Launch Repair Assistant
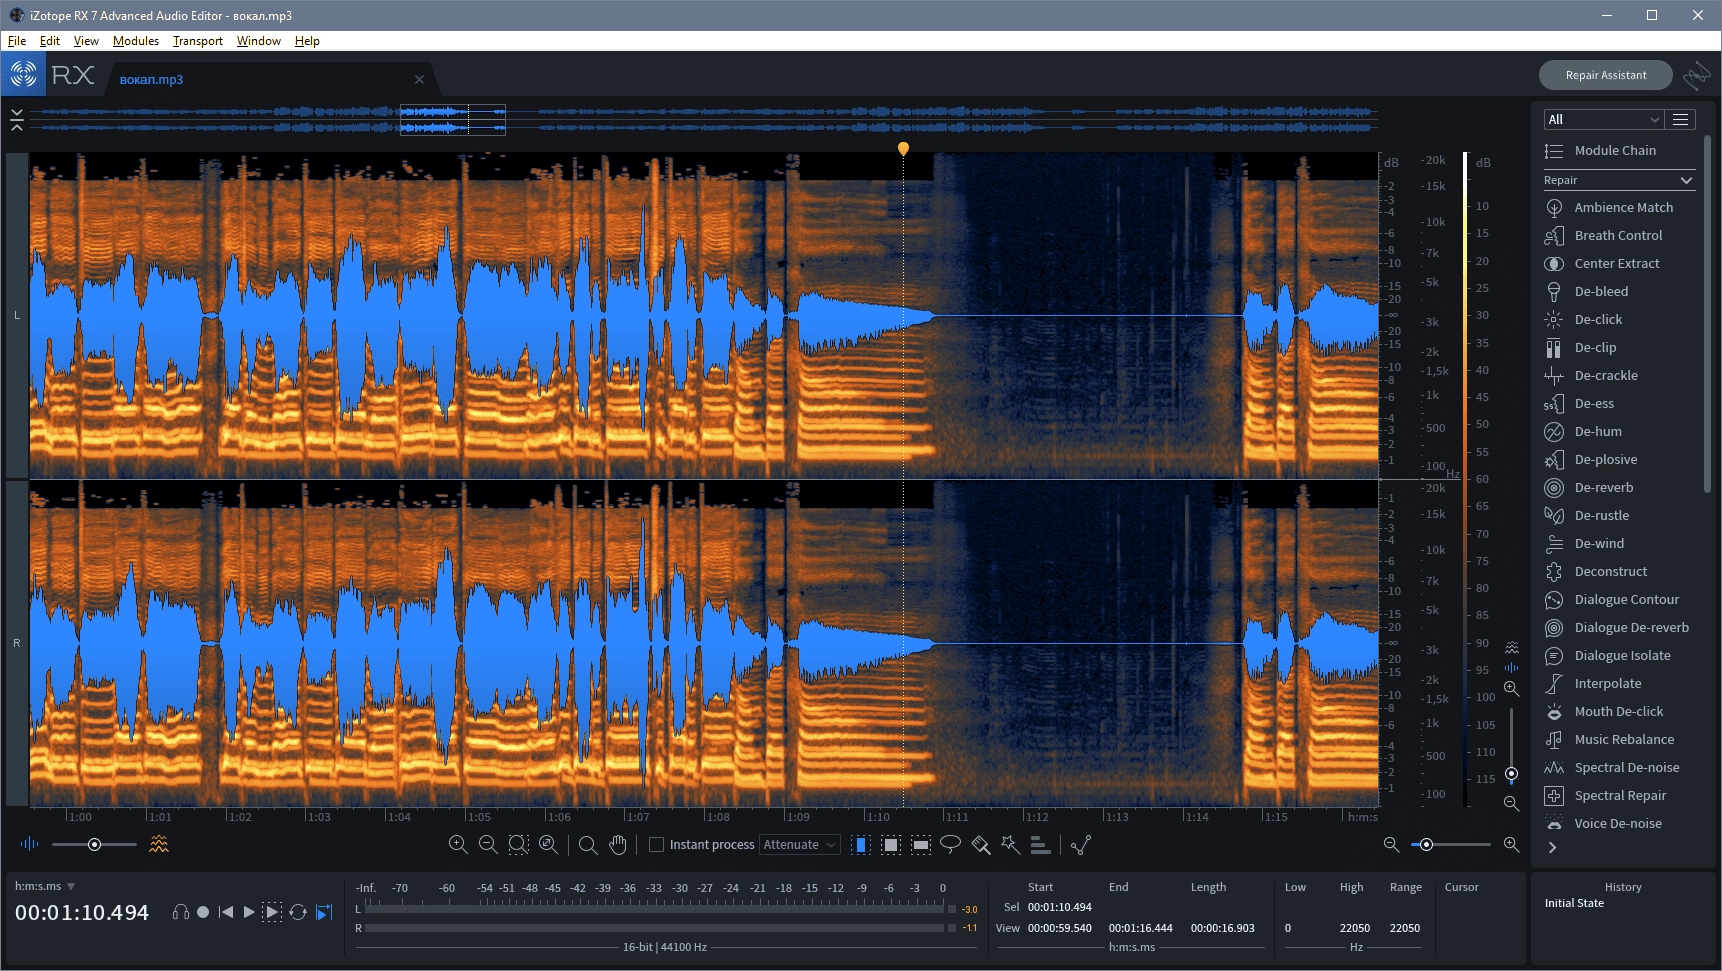 coord(1606,75)
